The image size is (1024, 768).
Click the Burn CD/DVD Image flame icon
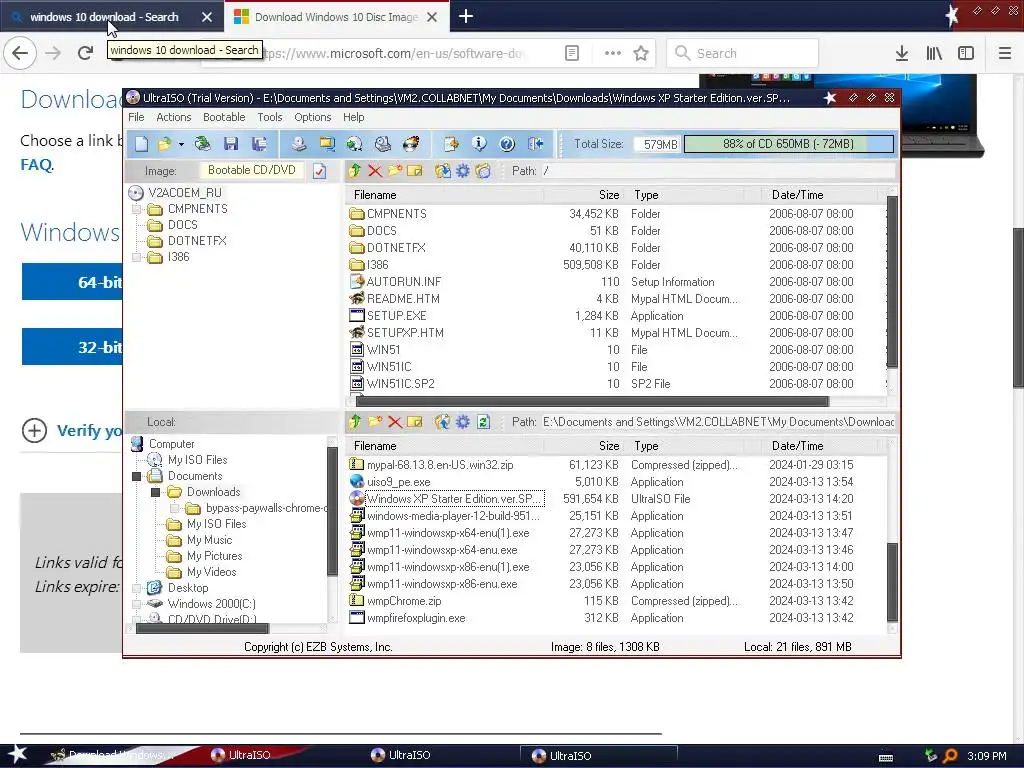coord(411,144)
